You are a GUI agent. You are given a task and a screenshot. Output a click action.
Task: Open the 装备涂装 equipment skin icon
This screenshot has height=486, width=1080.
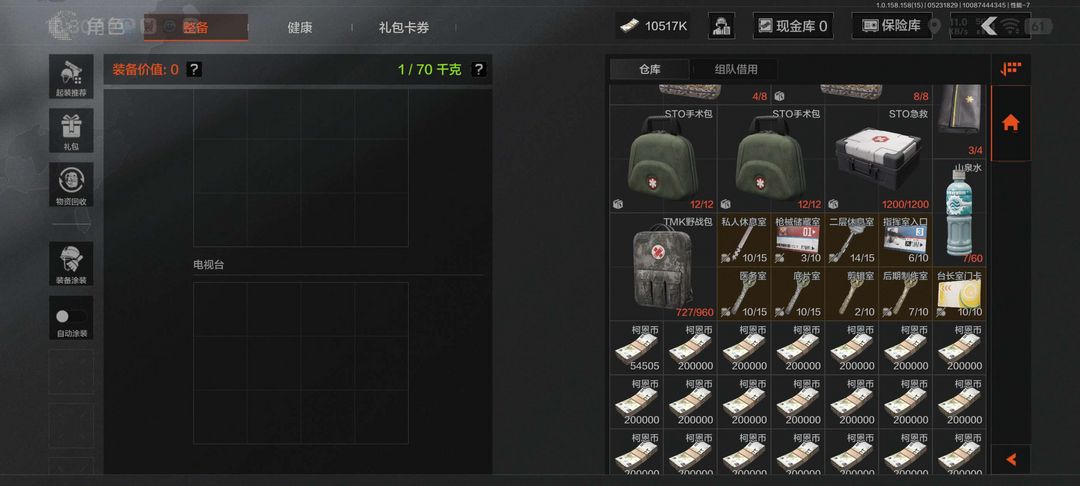[x=71, y=264]
